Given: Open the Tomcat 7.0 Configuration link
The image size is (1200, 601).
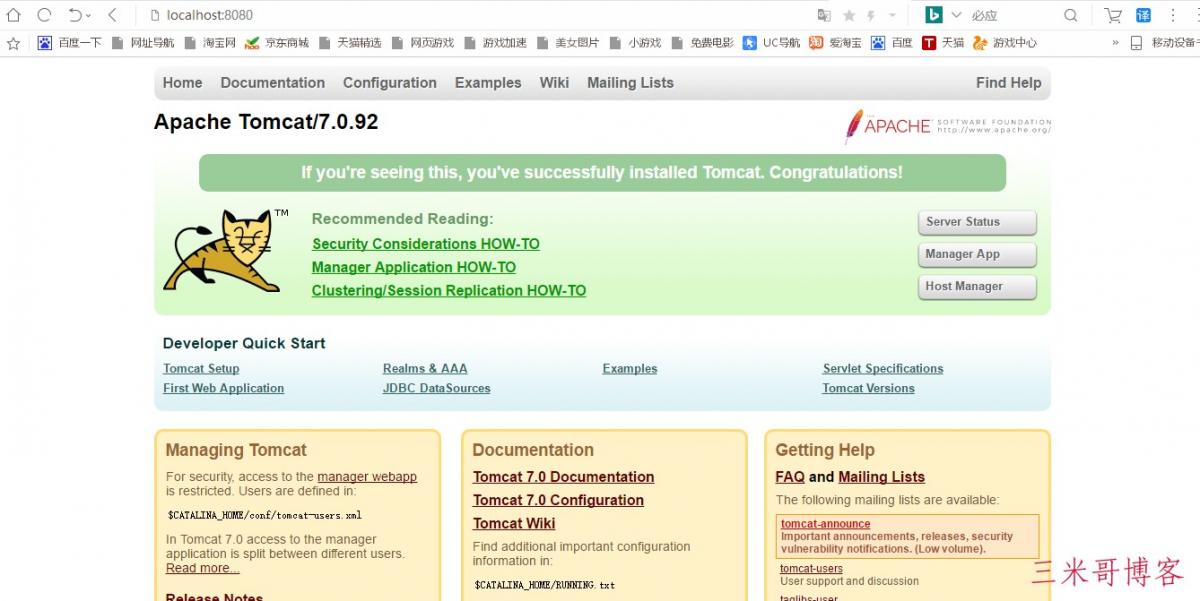Looking at the screenshot, I should coord(559,500).
